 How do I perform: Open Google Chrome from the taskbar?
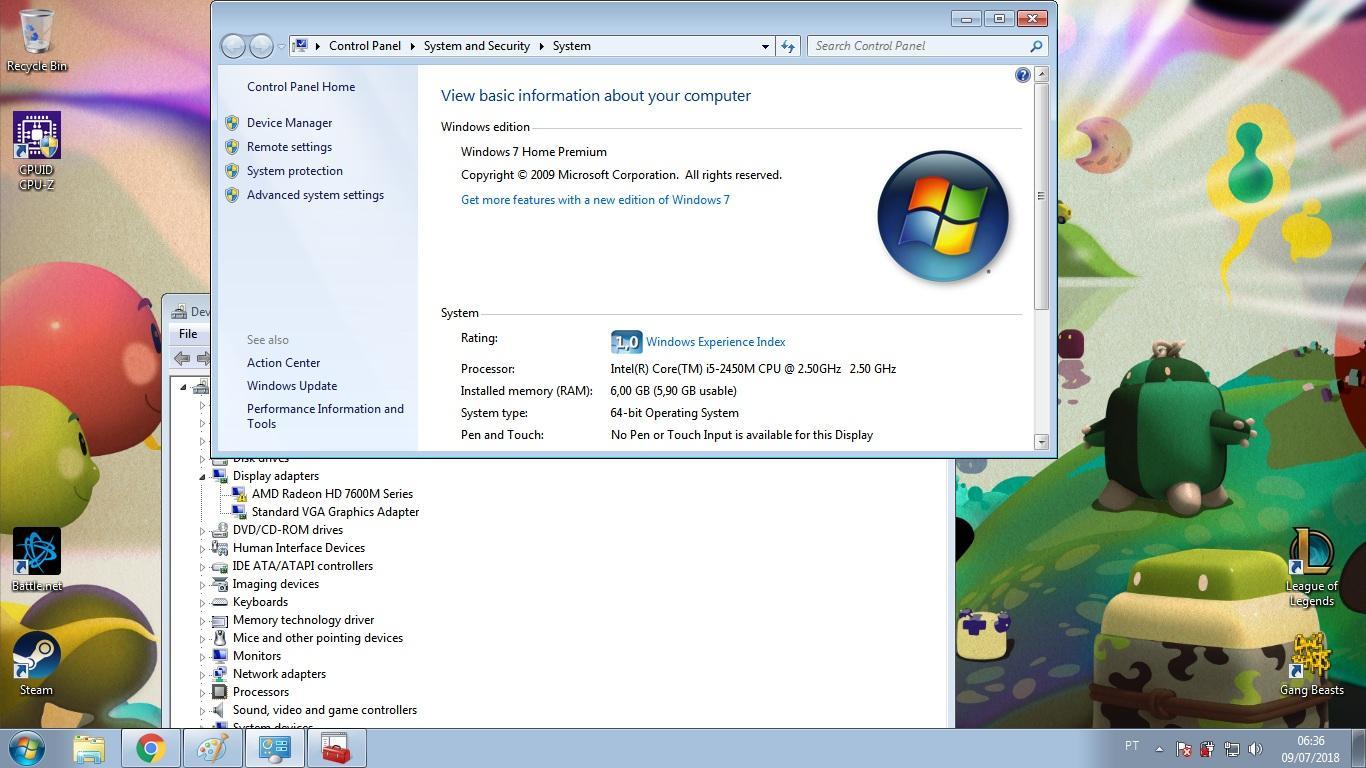click(x=151, y=748)
